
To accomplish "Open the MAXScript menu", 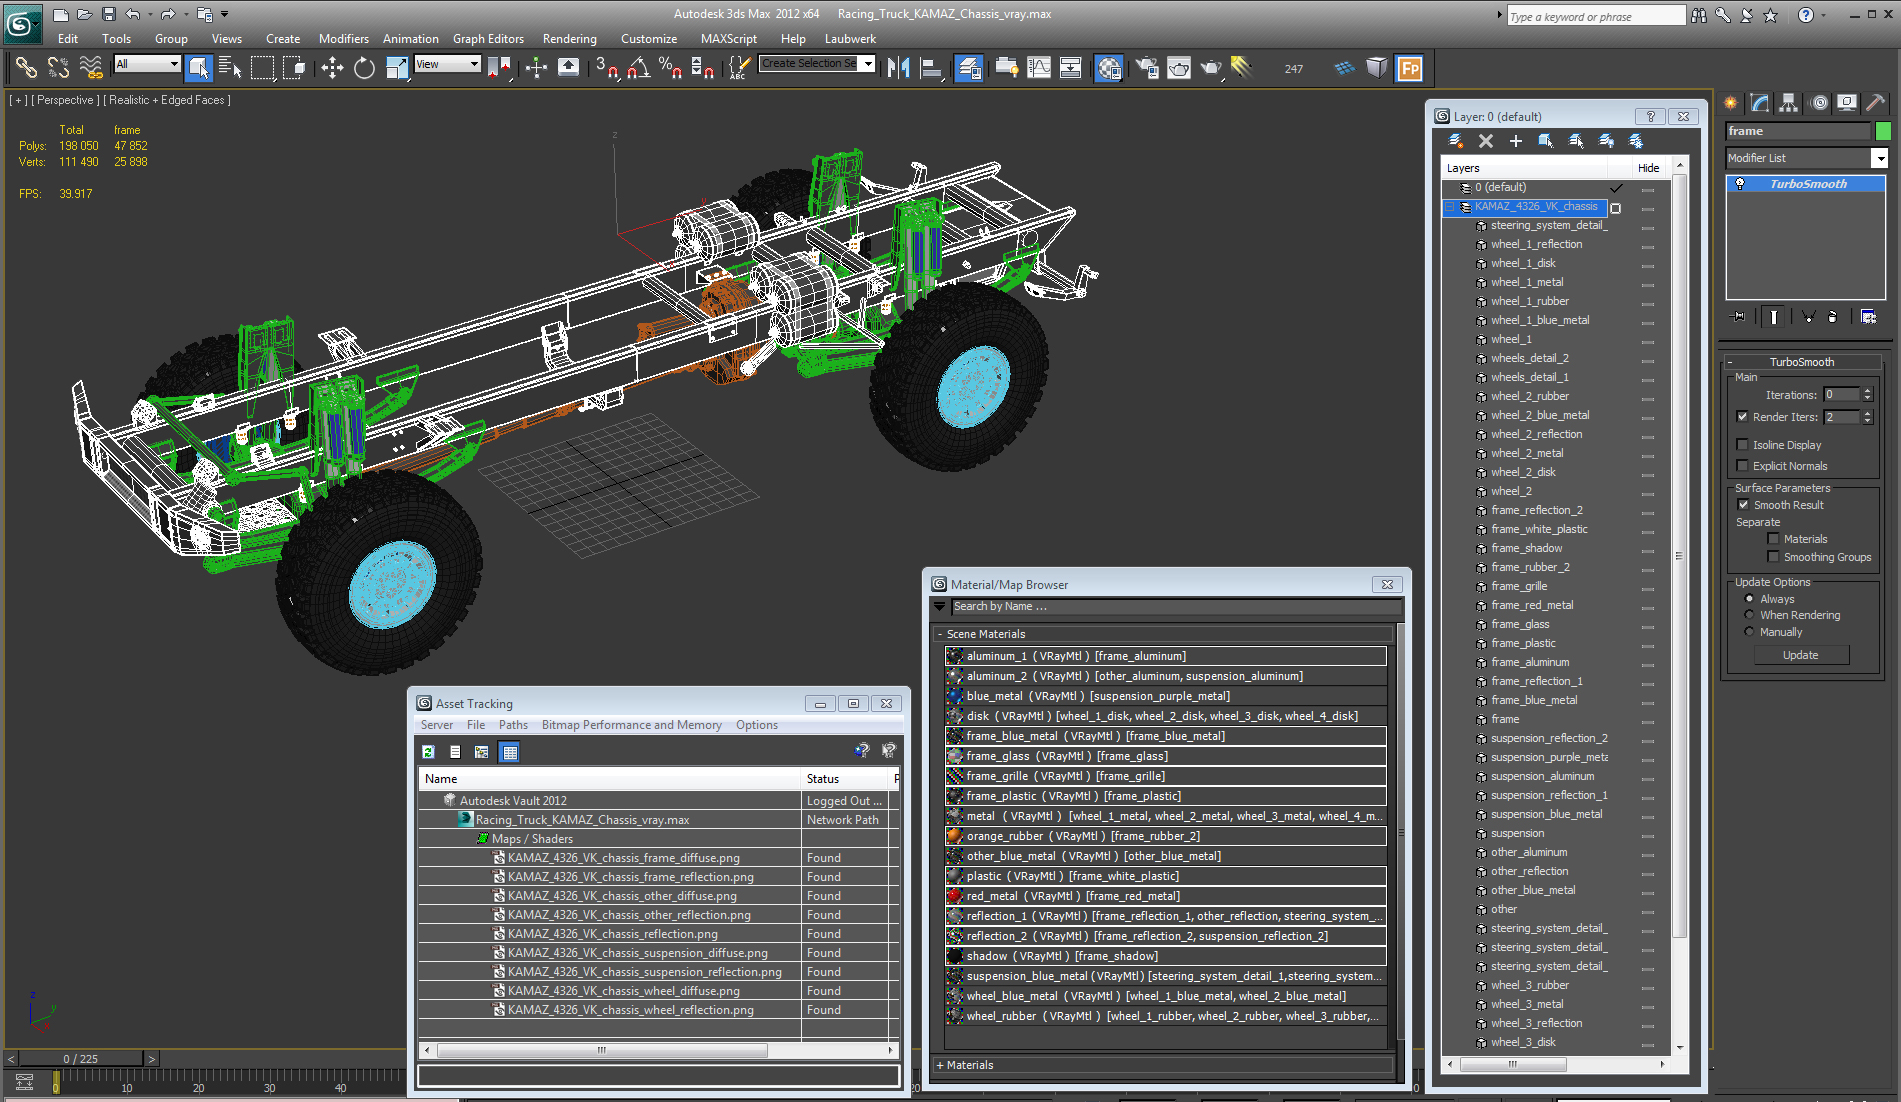I will click(728, 39).
